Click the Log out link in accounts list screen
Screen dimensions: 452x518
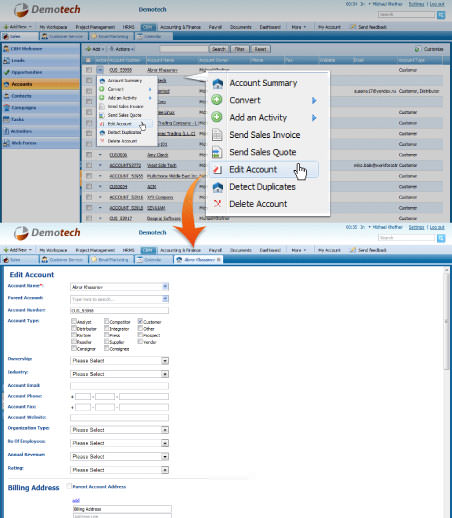click(437, 4)
